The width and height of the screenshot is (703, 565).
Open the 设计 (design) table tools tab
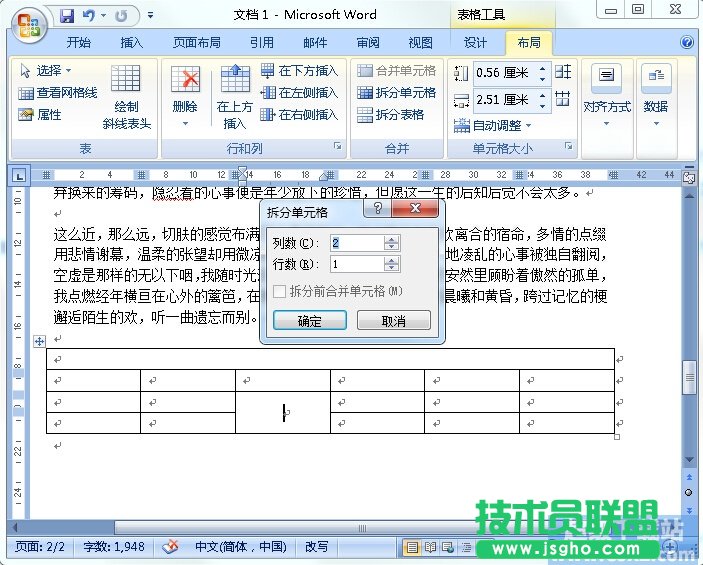[x=475, y=43]
